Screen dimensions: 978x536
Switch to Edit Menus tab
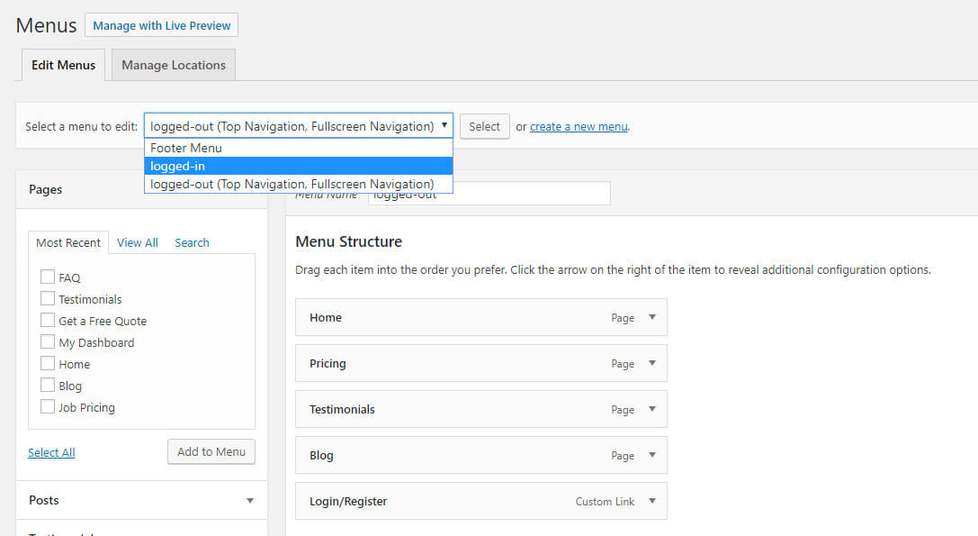point(63,65)
